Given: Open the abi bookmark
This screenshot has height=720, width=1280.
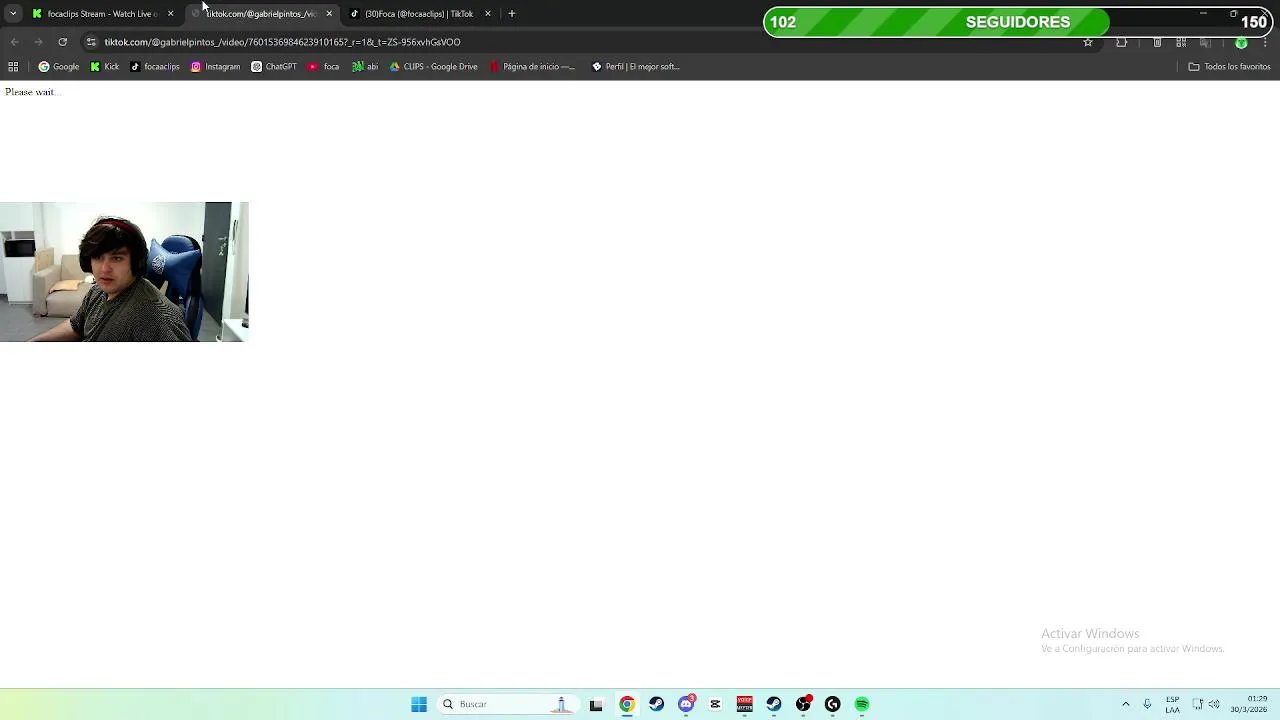Looking at the screenshot, I should (x=365, y=67).
